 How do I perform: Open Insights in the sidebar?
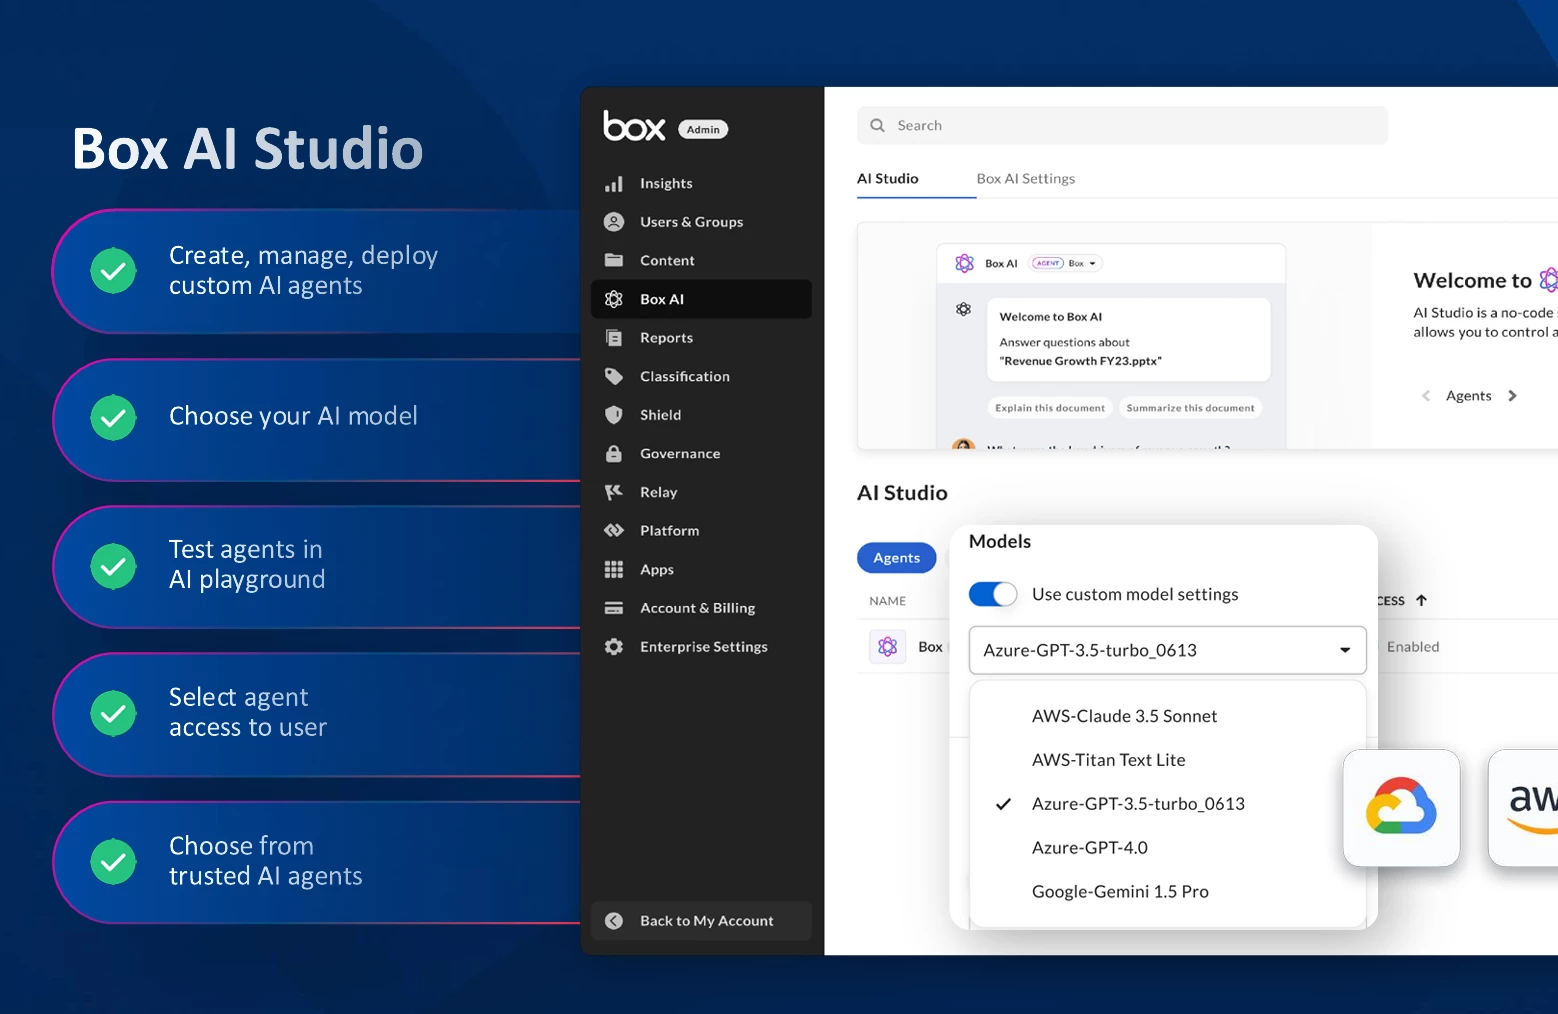click(x=702, y=184)
